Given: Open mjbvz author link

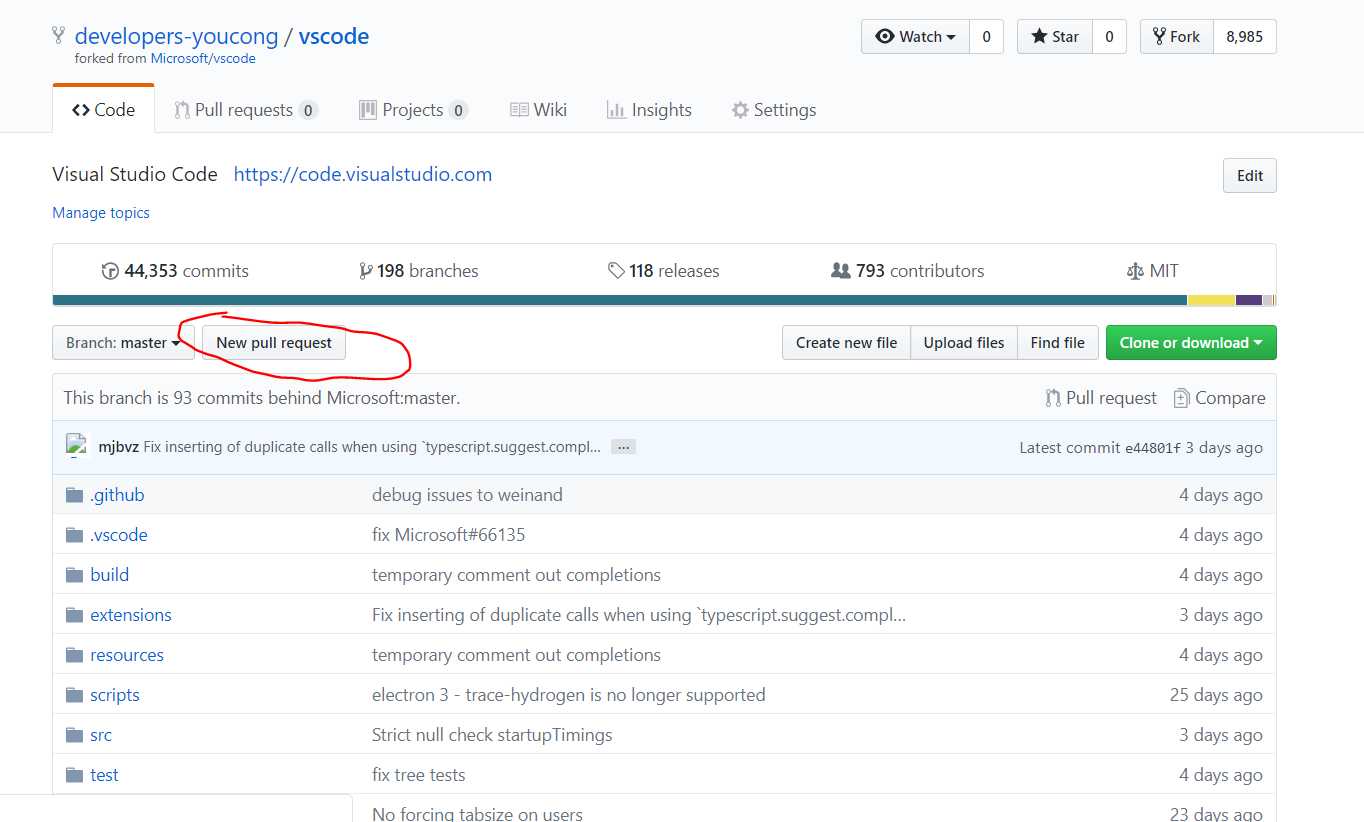Looking at the screenshot, I should coord(118,447).
